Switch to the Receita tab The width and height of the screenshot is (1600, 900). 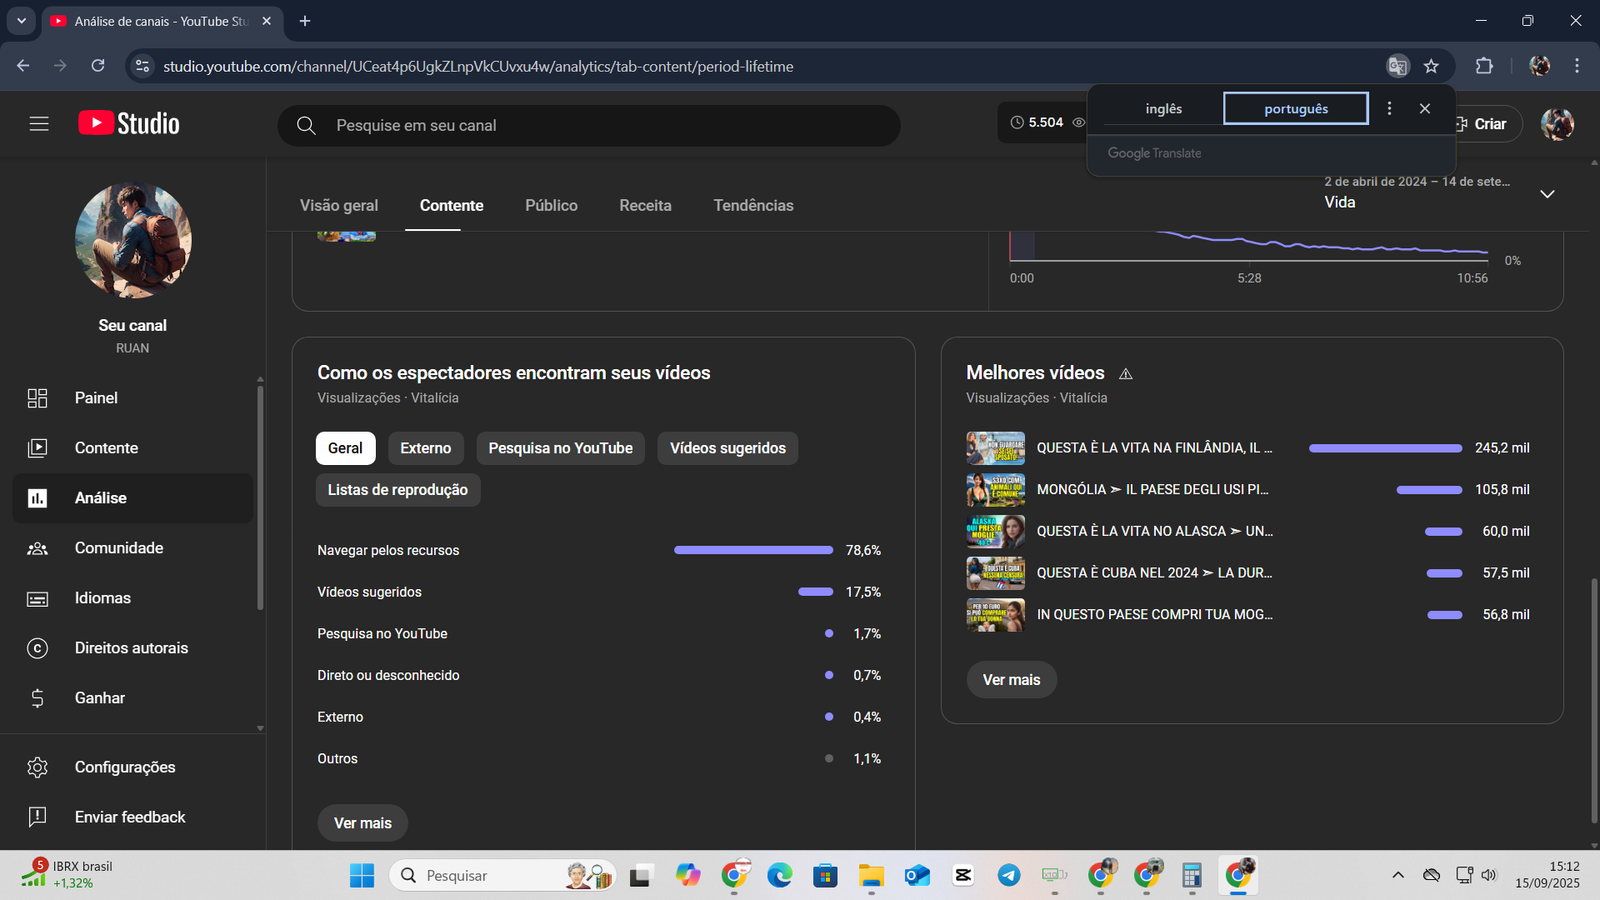point(645,205)
